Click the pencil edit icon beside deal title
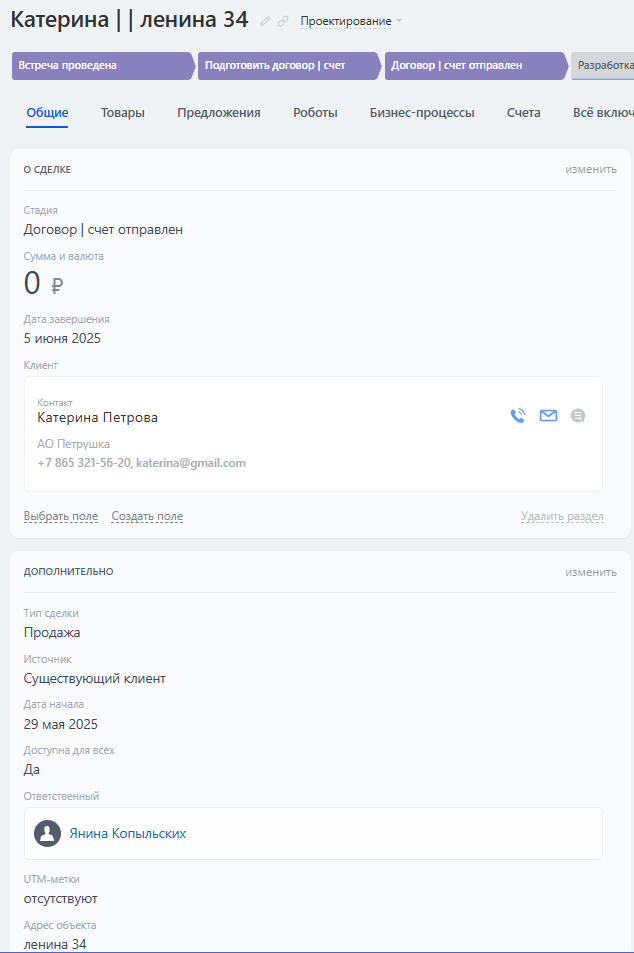This screenshot has height=953, width=634. tap(265, 21)
